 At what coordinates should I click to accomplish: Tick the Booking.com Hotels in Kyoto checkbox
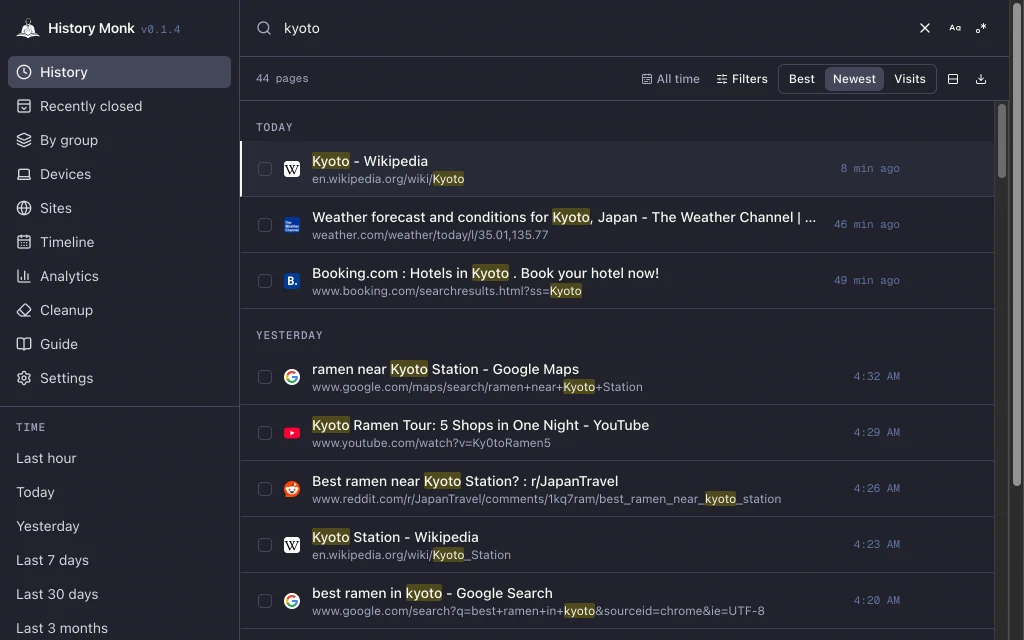[x=264, y=281]
